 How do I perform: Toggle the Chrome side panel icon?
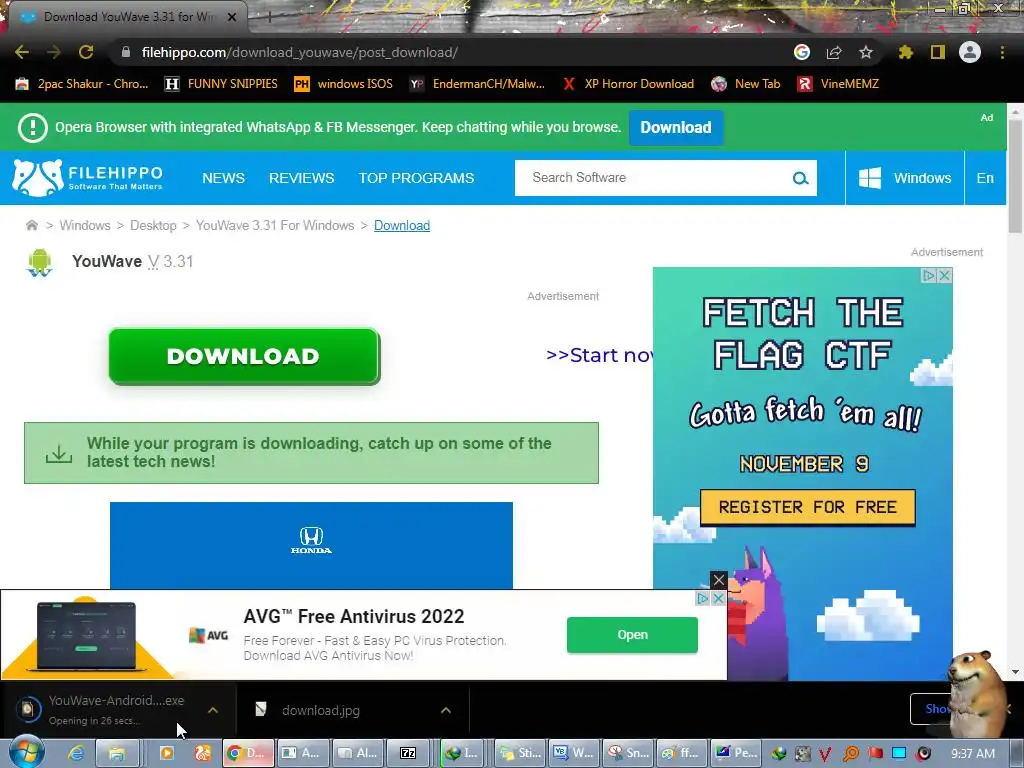938,52
